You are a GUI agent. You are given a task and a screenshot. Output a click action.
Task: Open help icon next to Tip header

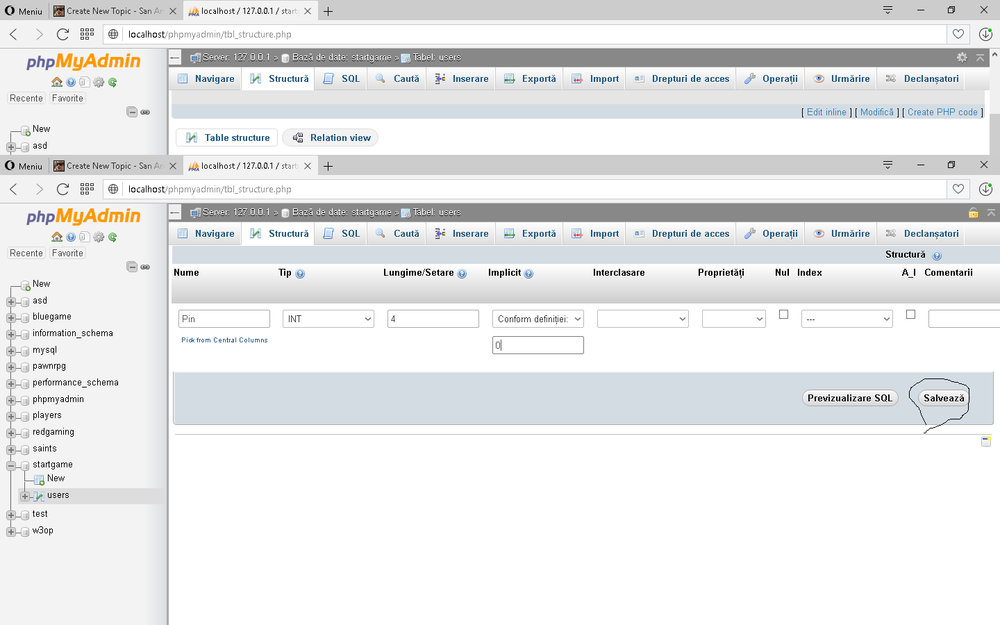pos(300,274)
